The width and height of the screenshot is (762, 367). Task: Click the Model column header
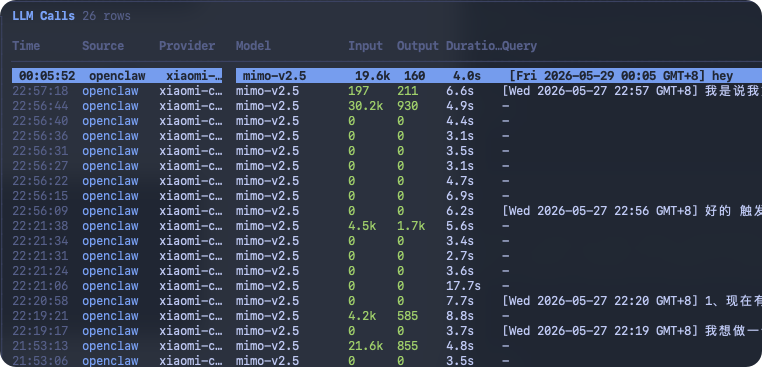pos(253,46)
